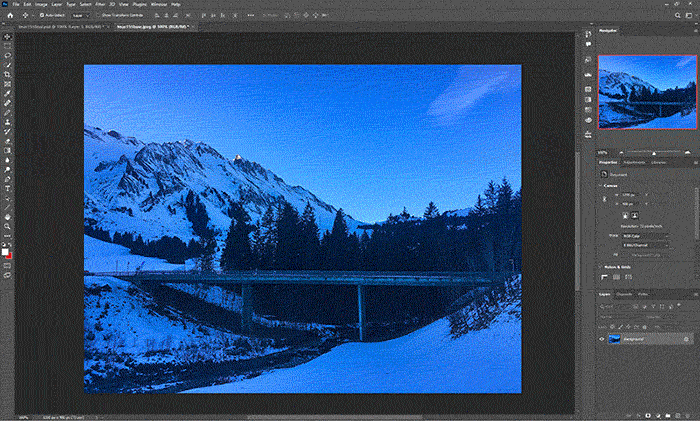Click the Navigator preview thumbnail

[x=647, y=92]
